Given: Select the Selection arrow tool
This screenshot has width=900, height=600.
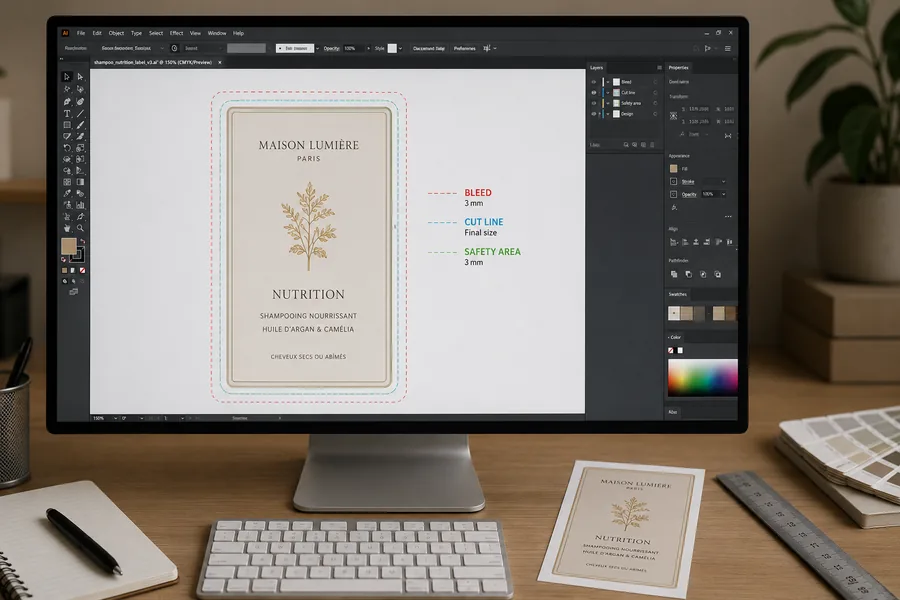Looking at the screenshot, I should point(67,76).
